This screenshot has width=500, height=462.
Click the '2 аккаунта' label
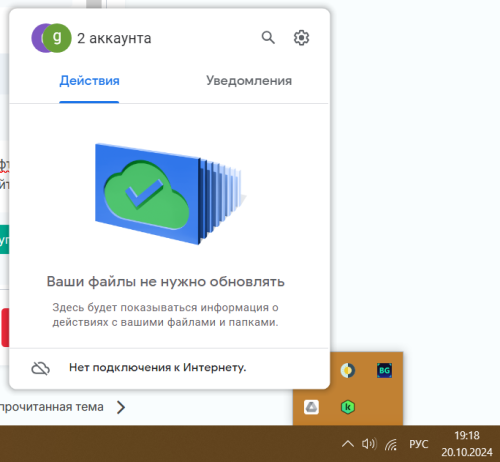coord(114,38)
